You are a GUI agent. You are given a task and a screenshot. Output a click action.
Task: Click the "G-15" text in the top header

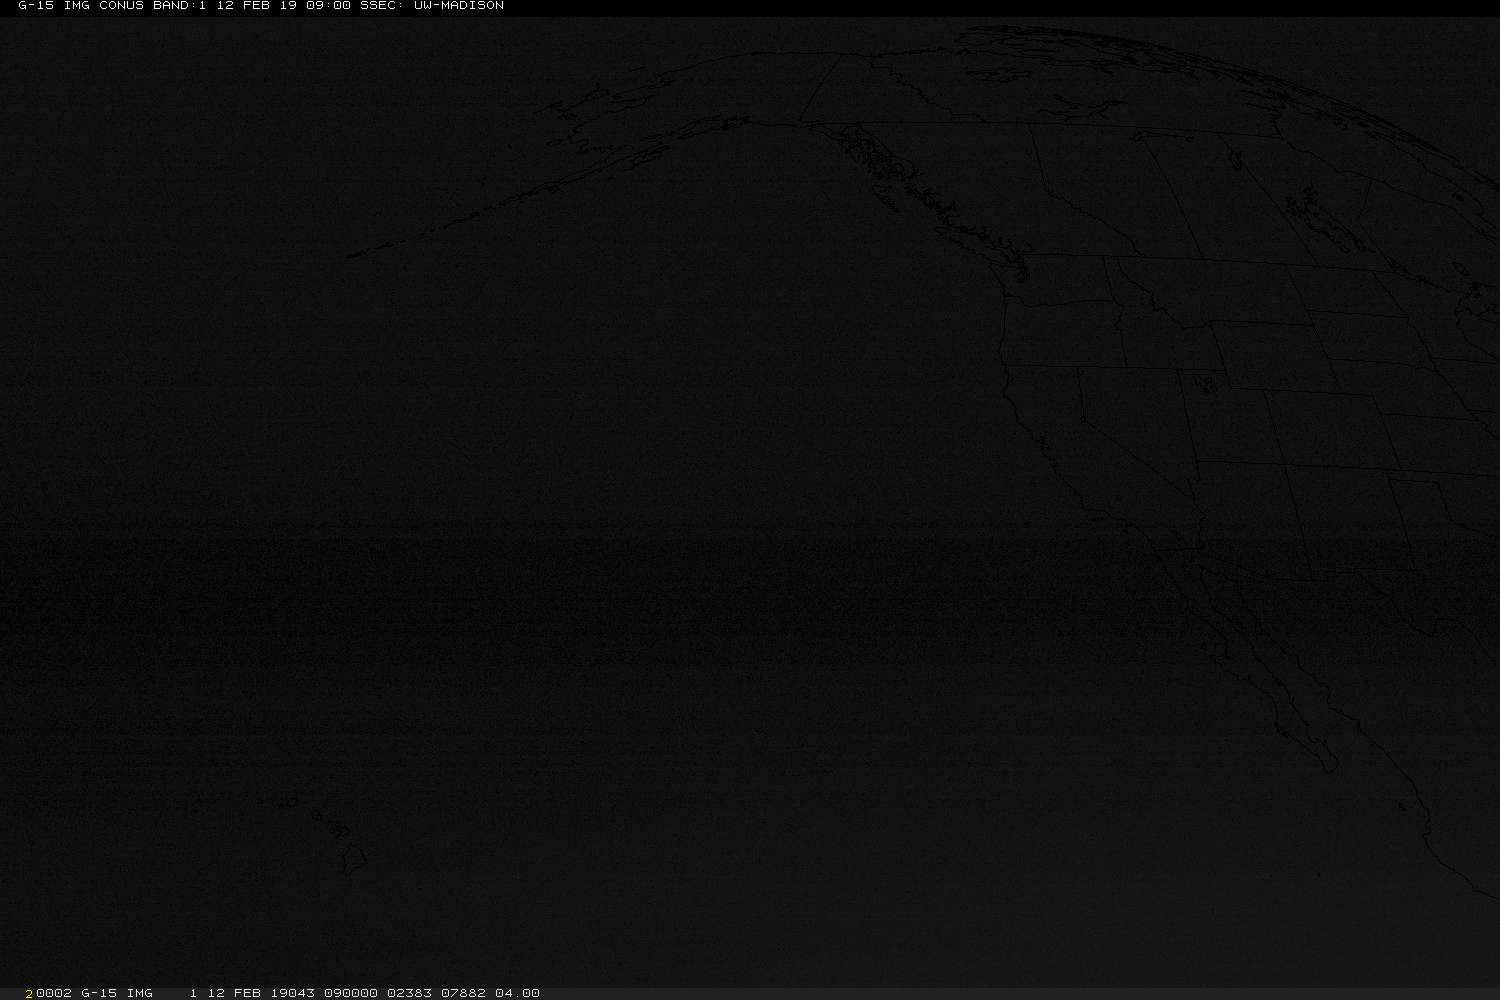click(x=36, y=6)
